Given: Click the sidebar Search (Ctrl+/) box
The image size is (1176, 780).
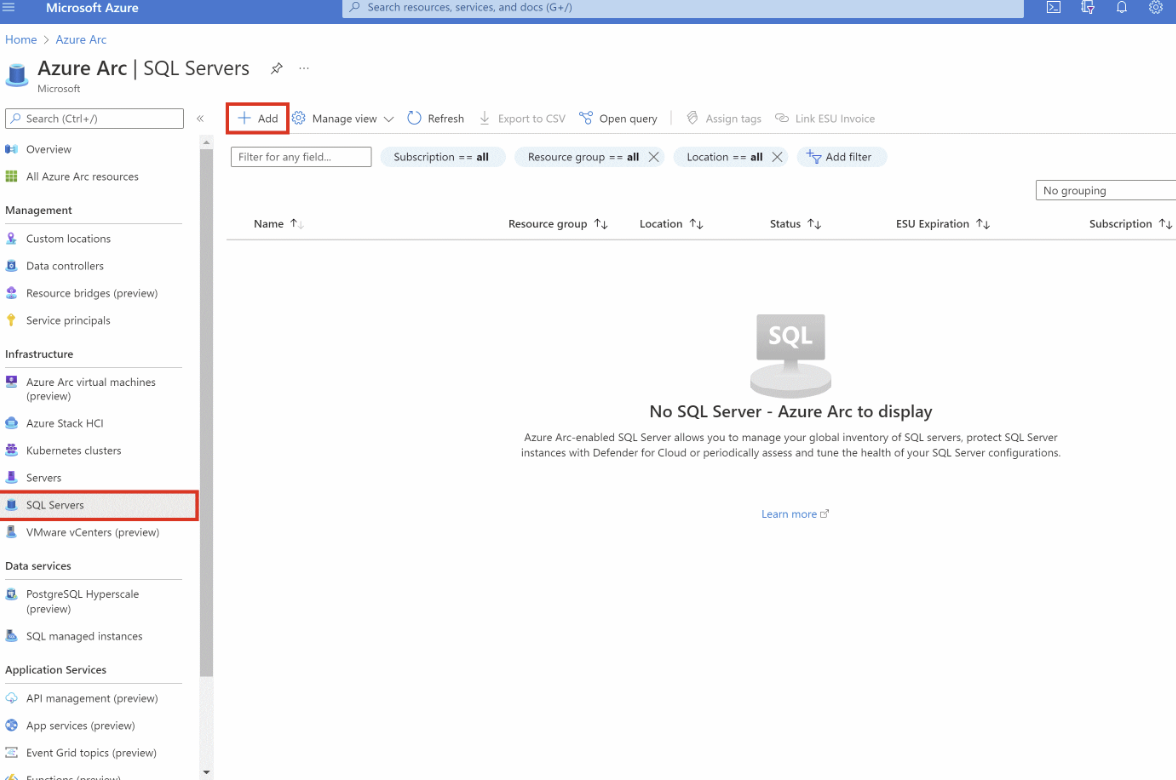Looking at the screenshot, I should point(94,118).
